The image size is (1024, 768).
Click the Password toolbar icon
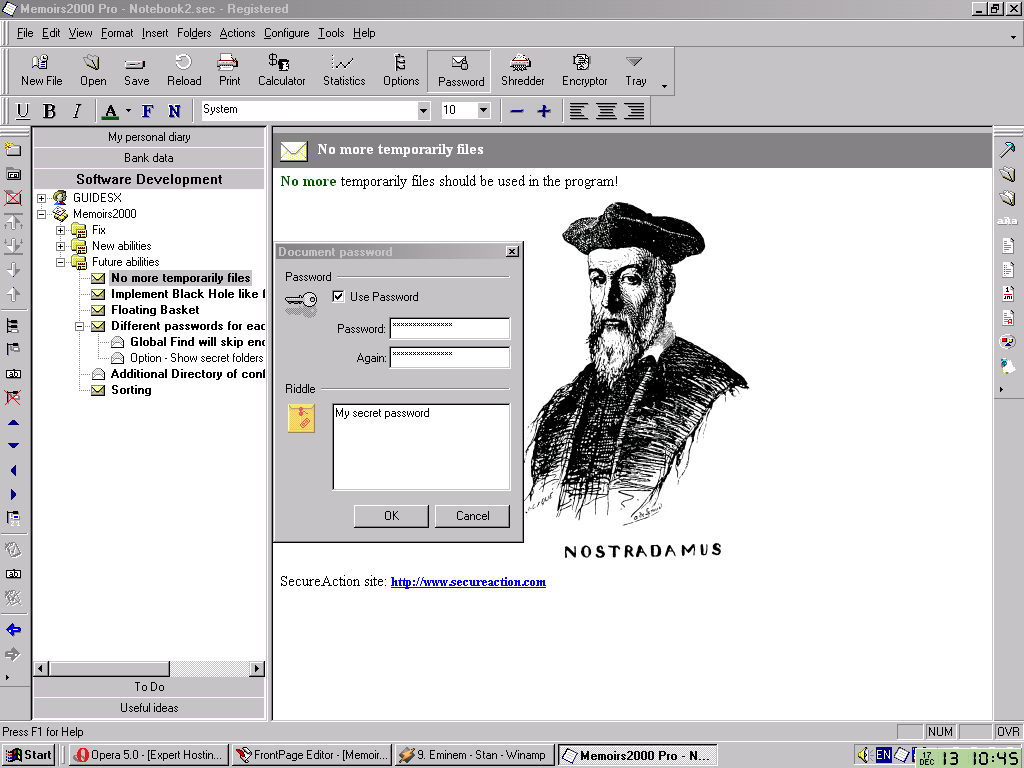point(458,70)
